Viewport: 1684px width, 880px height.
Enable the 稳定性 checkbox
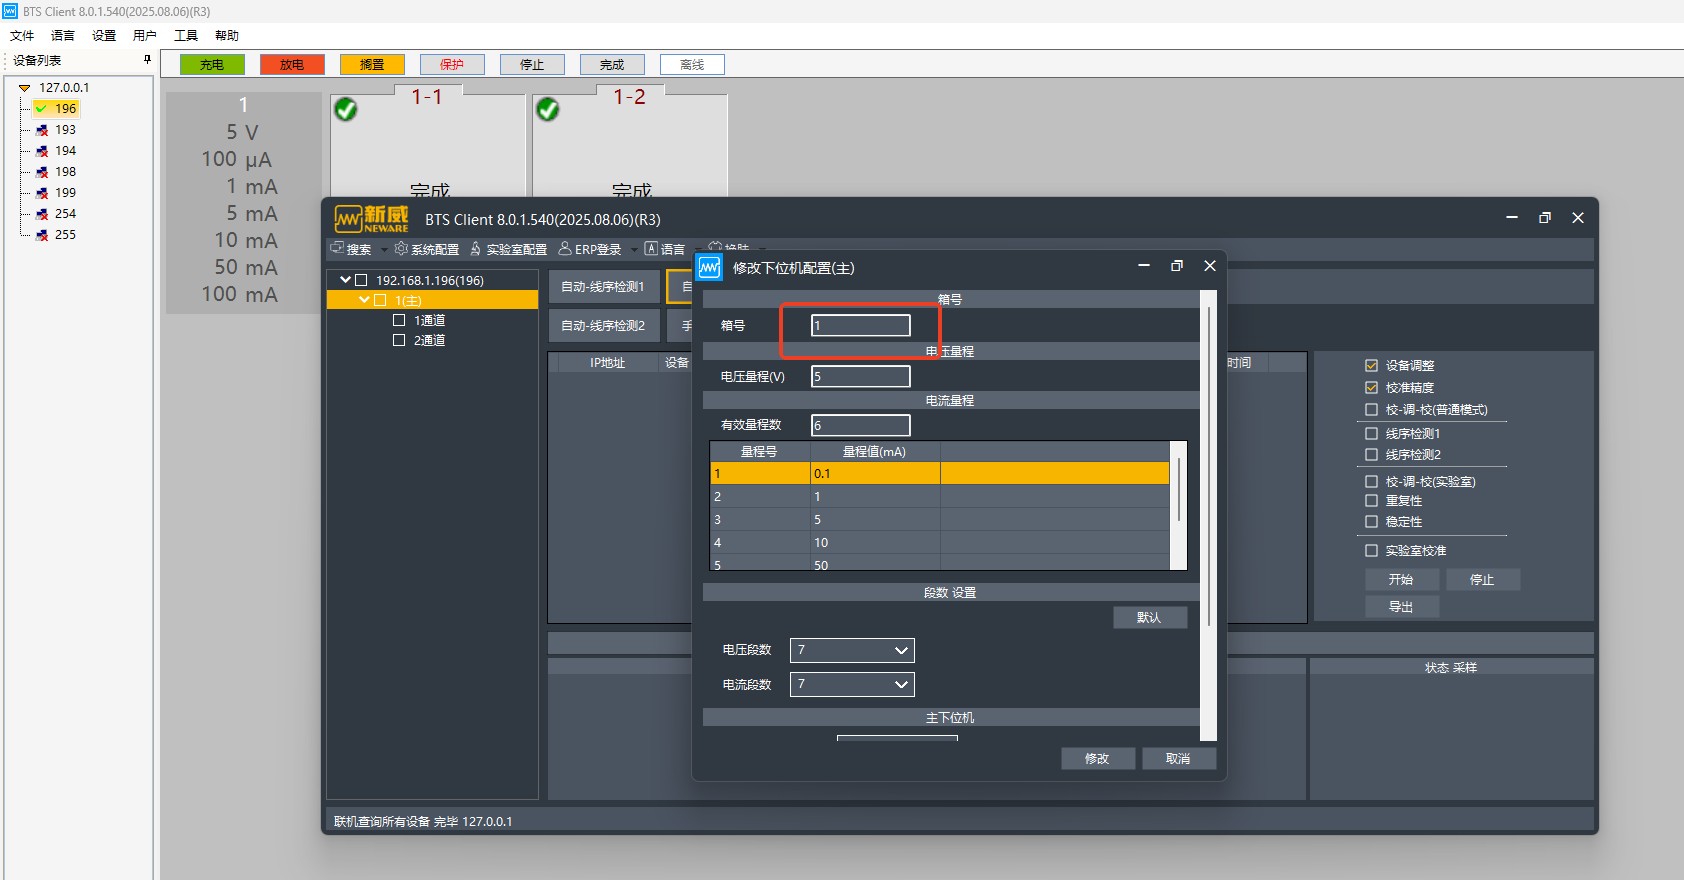coord(1371,521)
